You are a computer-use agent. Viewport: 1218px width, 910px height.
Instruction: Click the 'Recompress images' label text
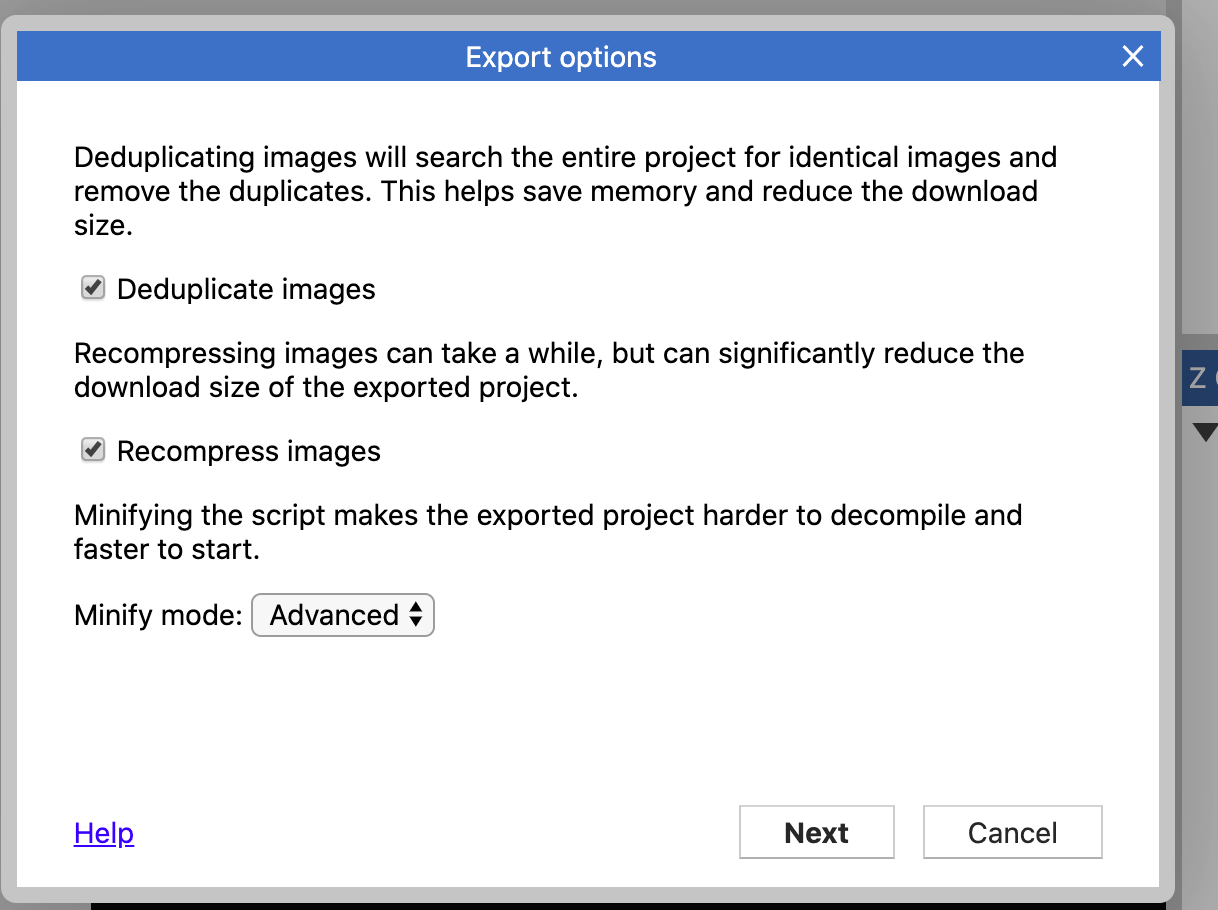pos(249,452)
